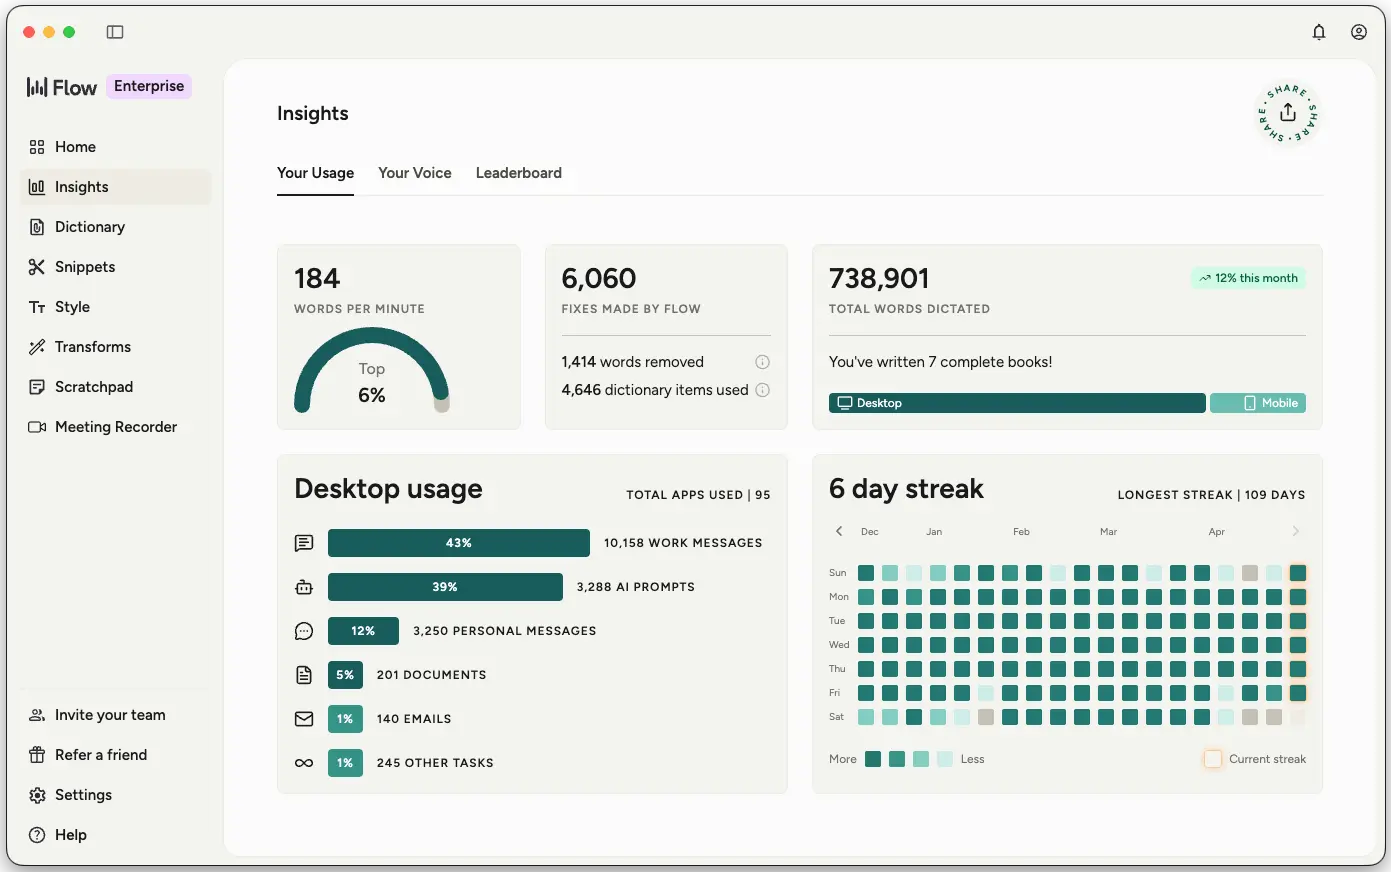Open Home in the sidebar
1391x872 pixels.
(x=116, y=147)
